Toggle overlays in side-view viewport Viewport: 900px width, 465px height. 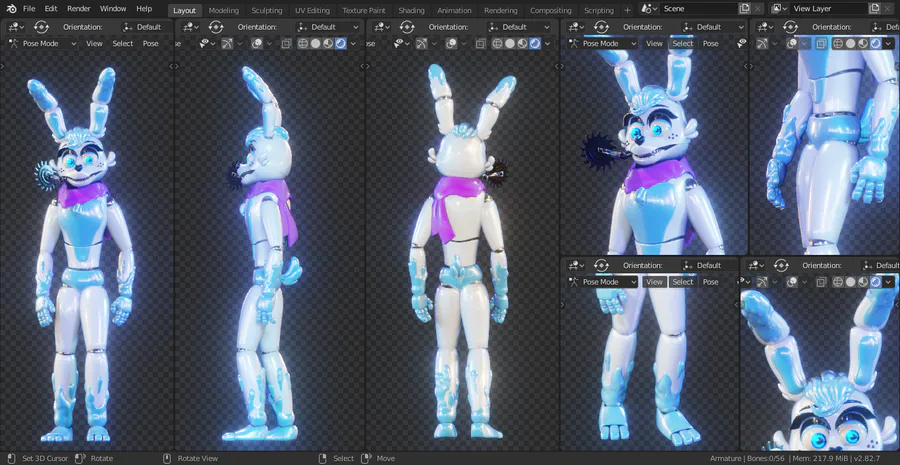pyautogui.click(x=257, y=44)
